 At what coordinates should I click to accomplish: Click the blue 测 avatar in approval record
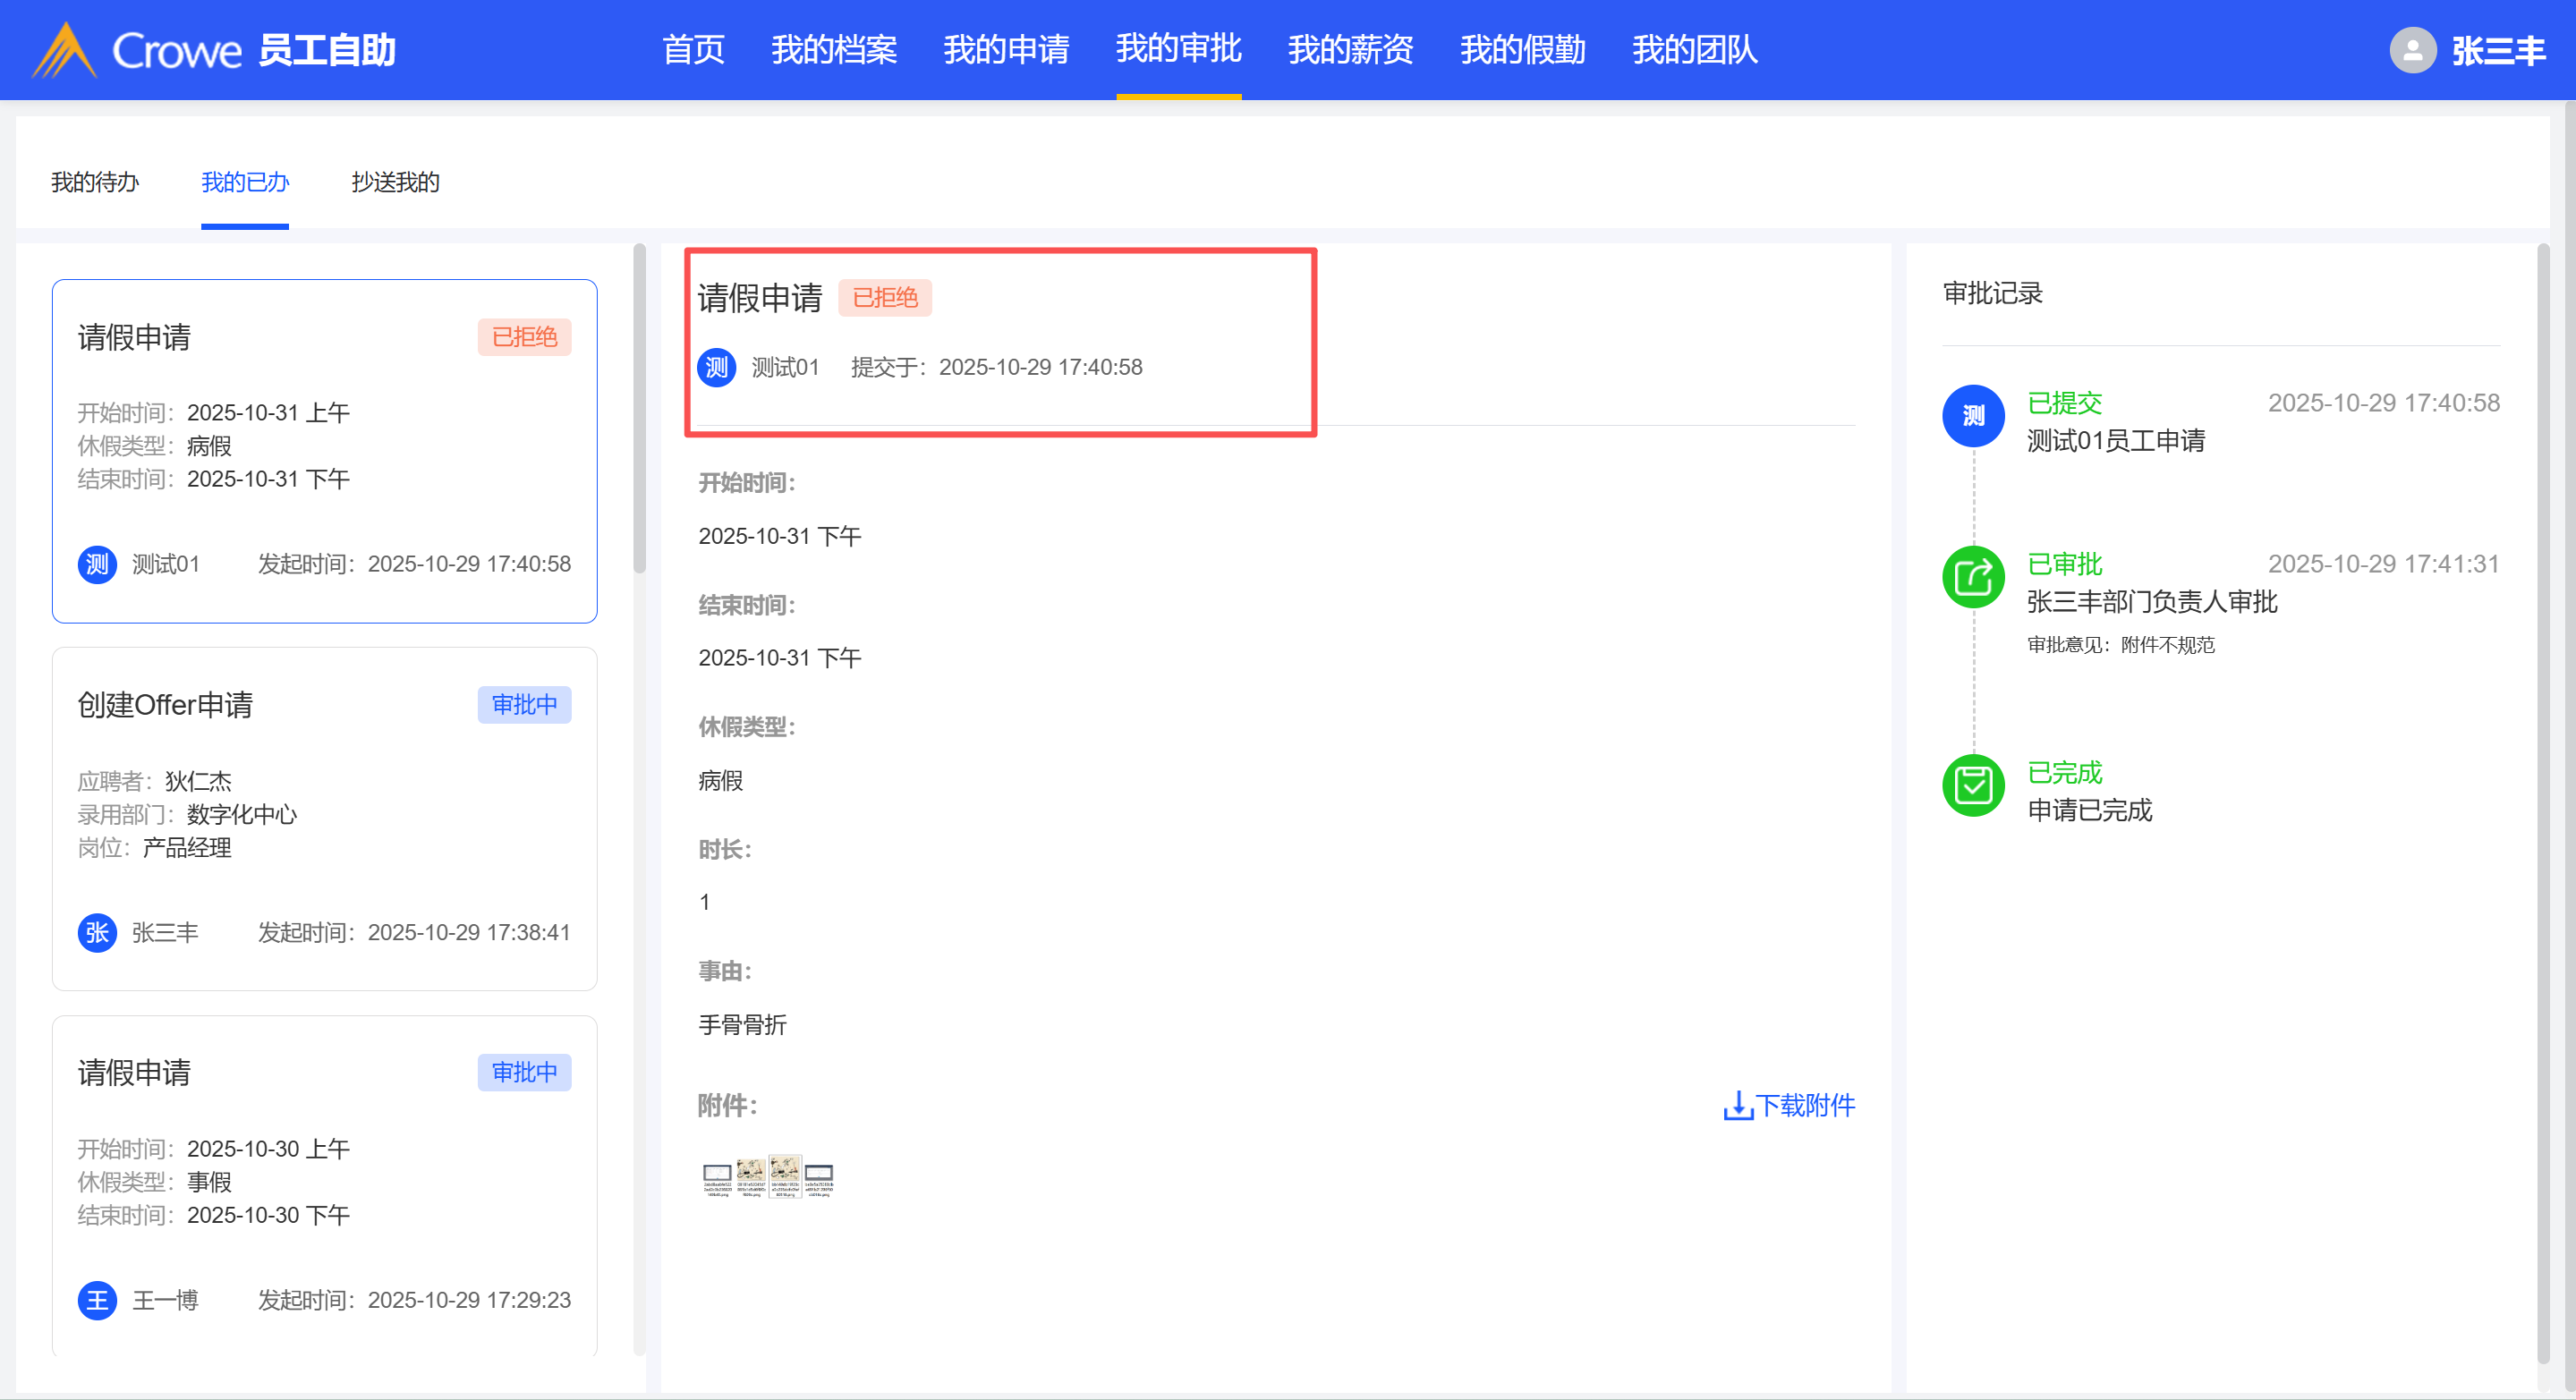pos(1972,416)
